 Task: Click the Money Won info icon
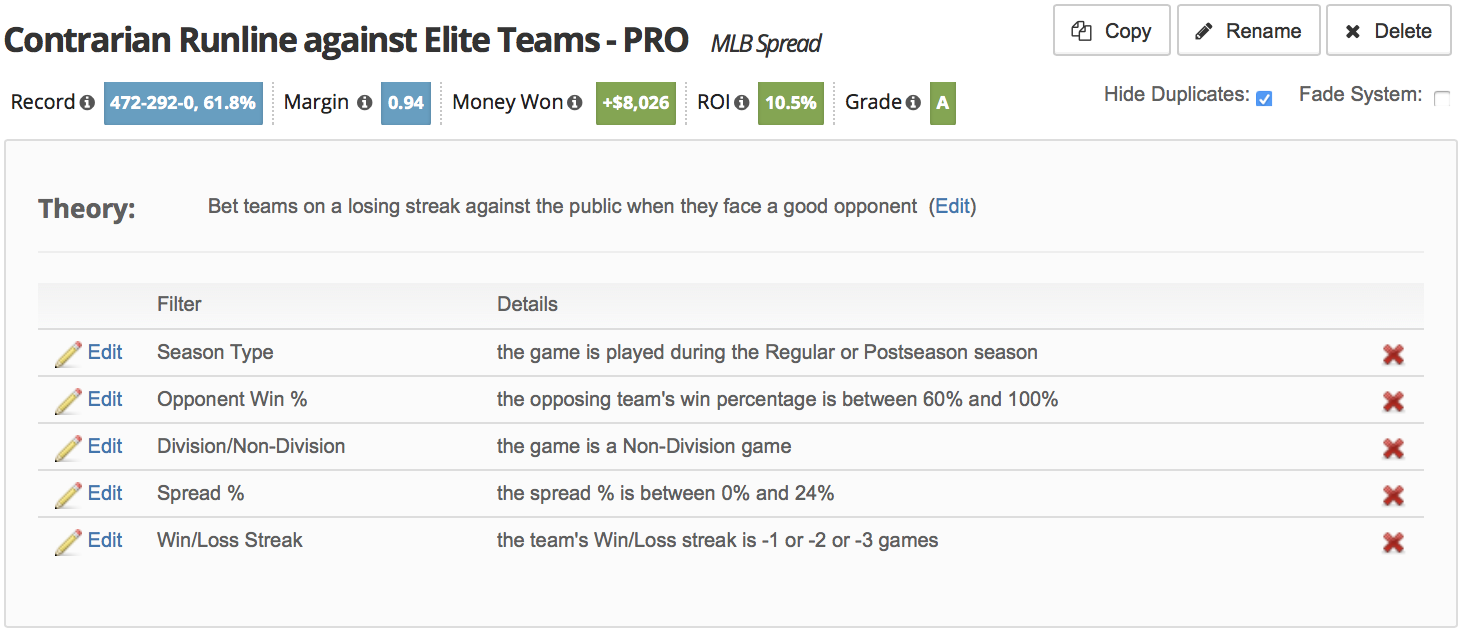575,103
